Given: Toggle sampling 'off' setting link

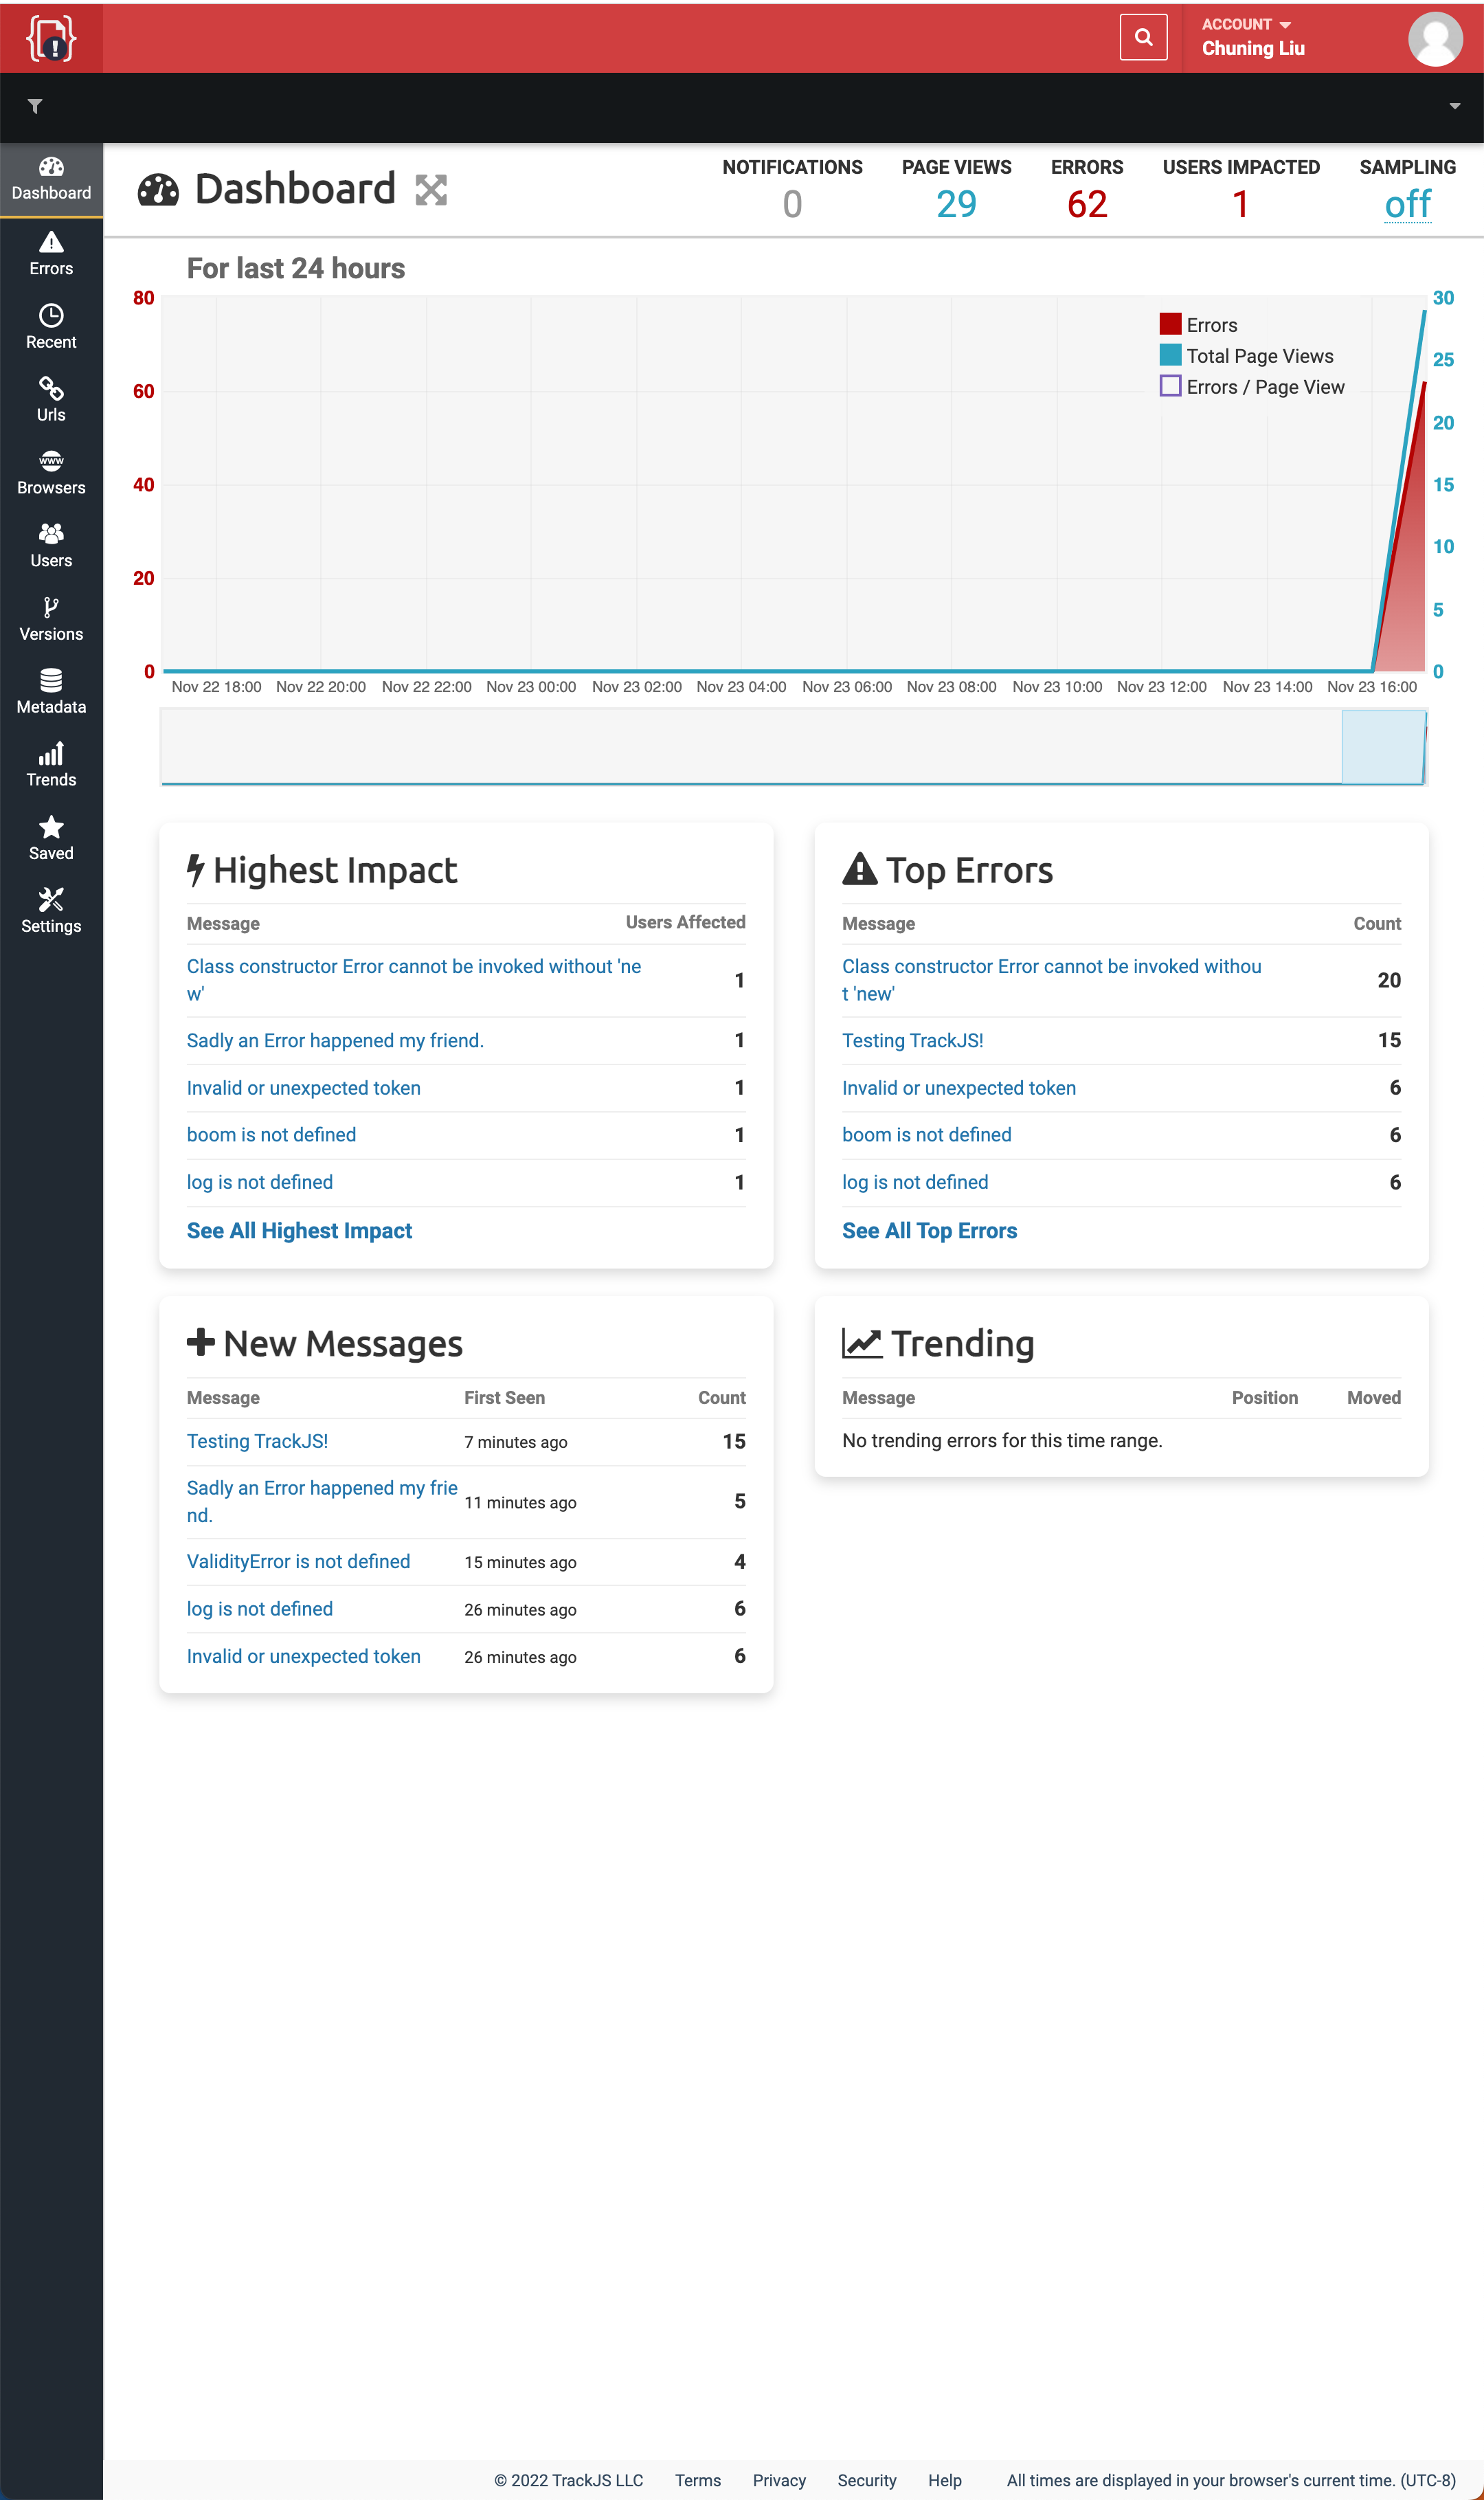Looking at the screenshot, I should pos(1407,205).
